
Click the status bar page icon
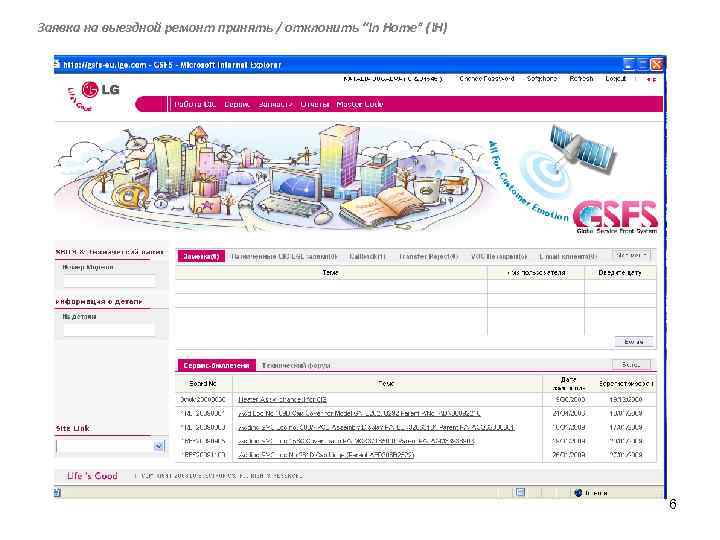pyautogui.click(x=57, y=493)
